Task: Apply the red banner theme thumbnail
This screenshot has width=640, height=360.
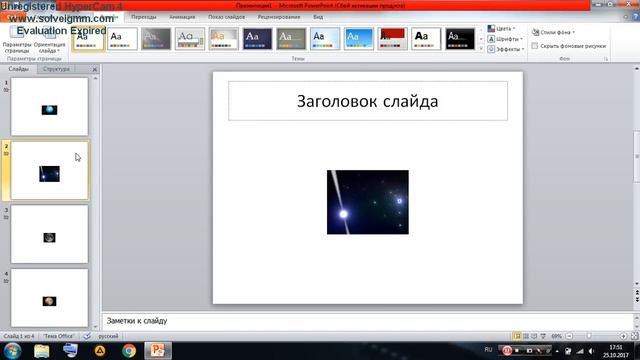Action: pos(392,39)
